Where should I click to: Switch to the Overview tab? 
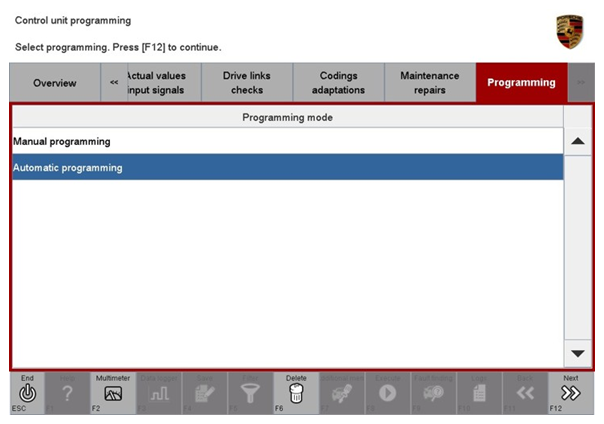tap(54, 83)
